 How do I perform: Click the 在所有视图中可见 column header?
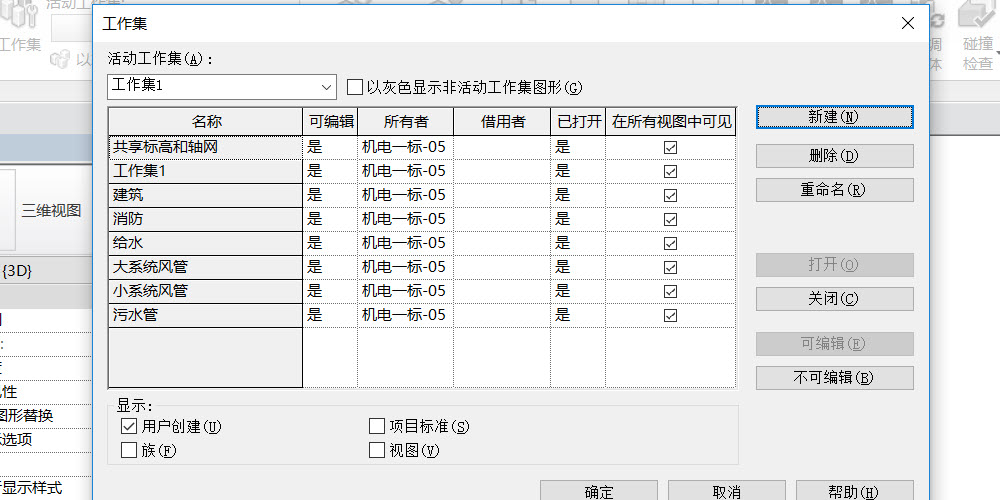[x=671, y=122]
